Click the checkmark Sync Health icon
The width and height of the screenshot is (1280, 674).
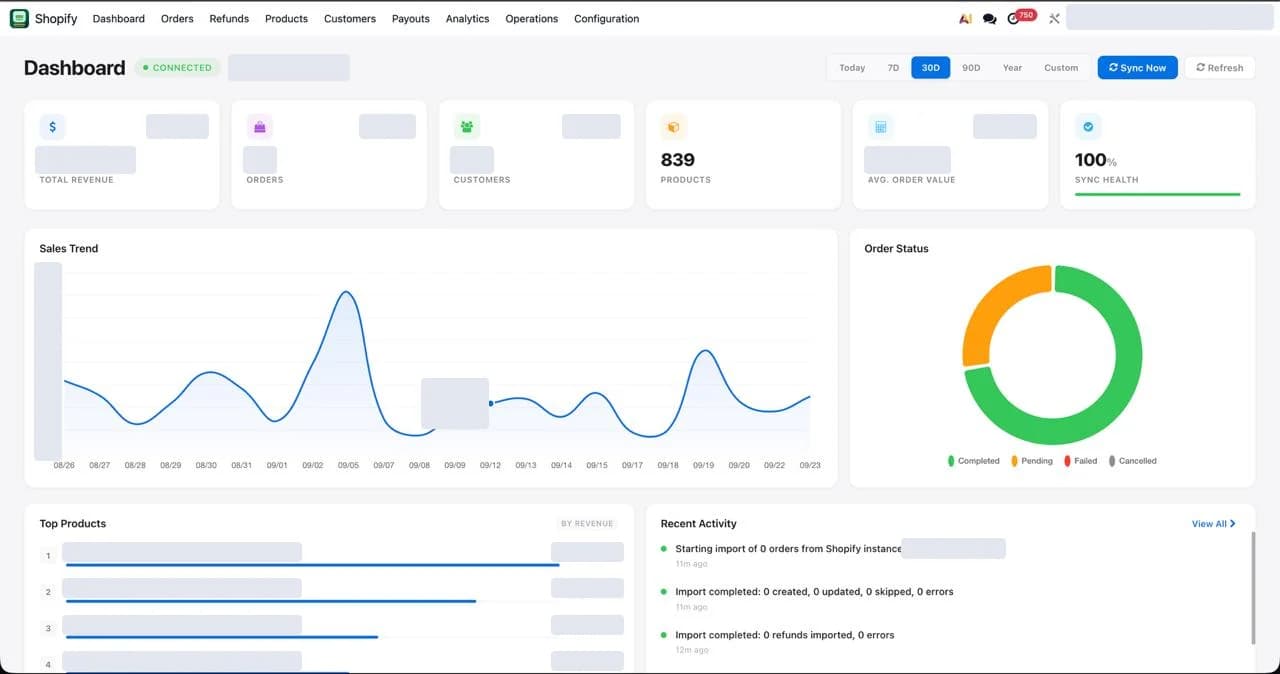pos(1088,127)
